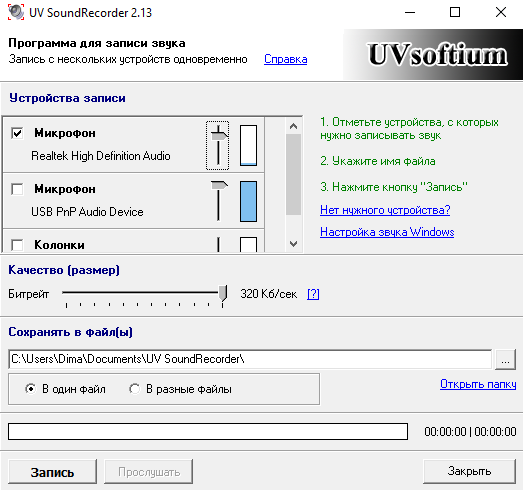Click the device list scrollbar thumb

click(x=294, y=175)
